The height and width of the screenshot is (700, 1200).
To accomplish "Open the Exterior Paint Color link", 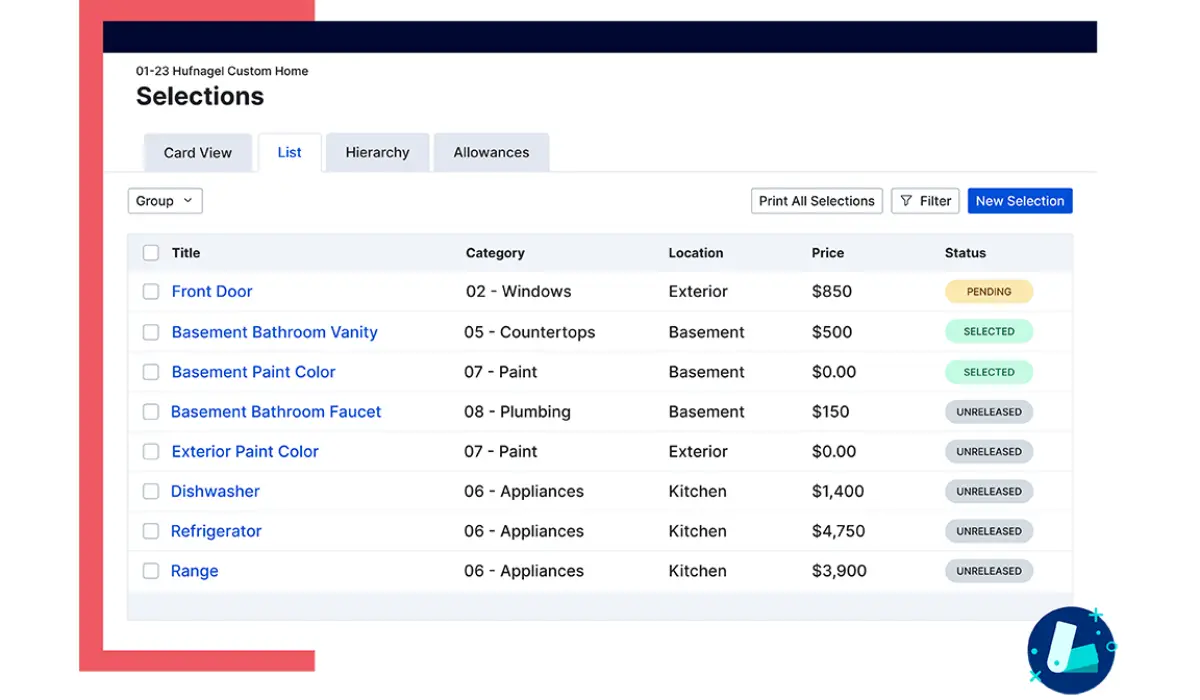I will tap(245, 452).
